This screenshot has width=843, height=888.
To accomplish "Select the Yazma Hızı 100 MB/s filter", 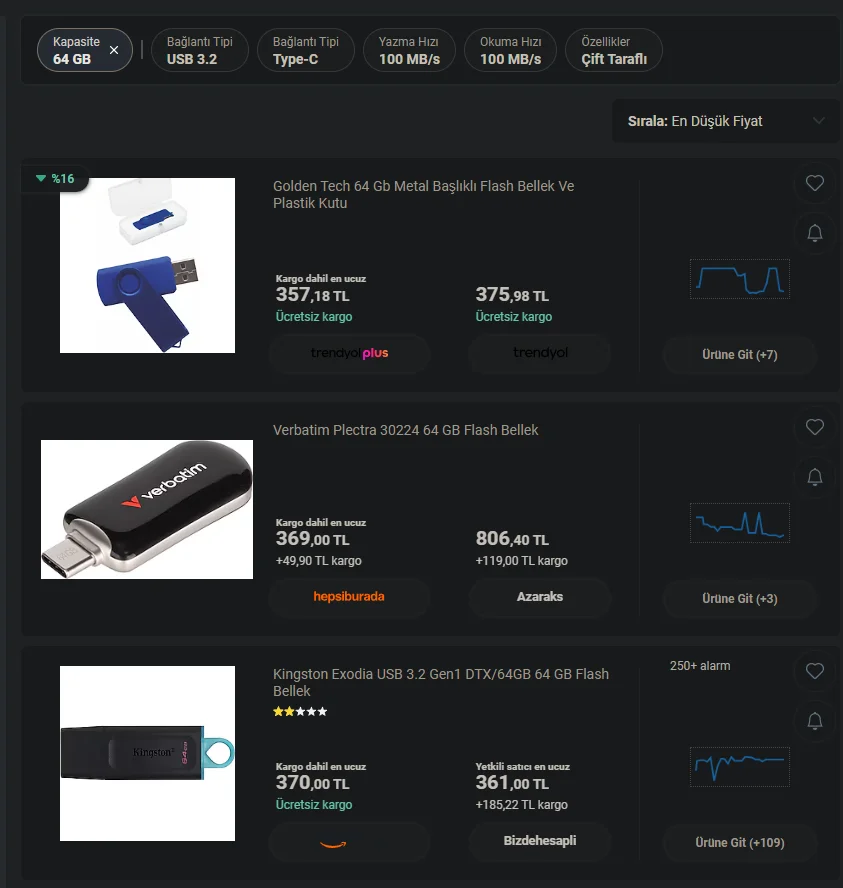I will pos(409,50).
